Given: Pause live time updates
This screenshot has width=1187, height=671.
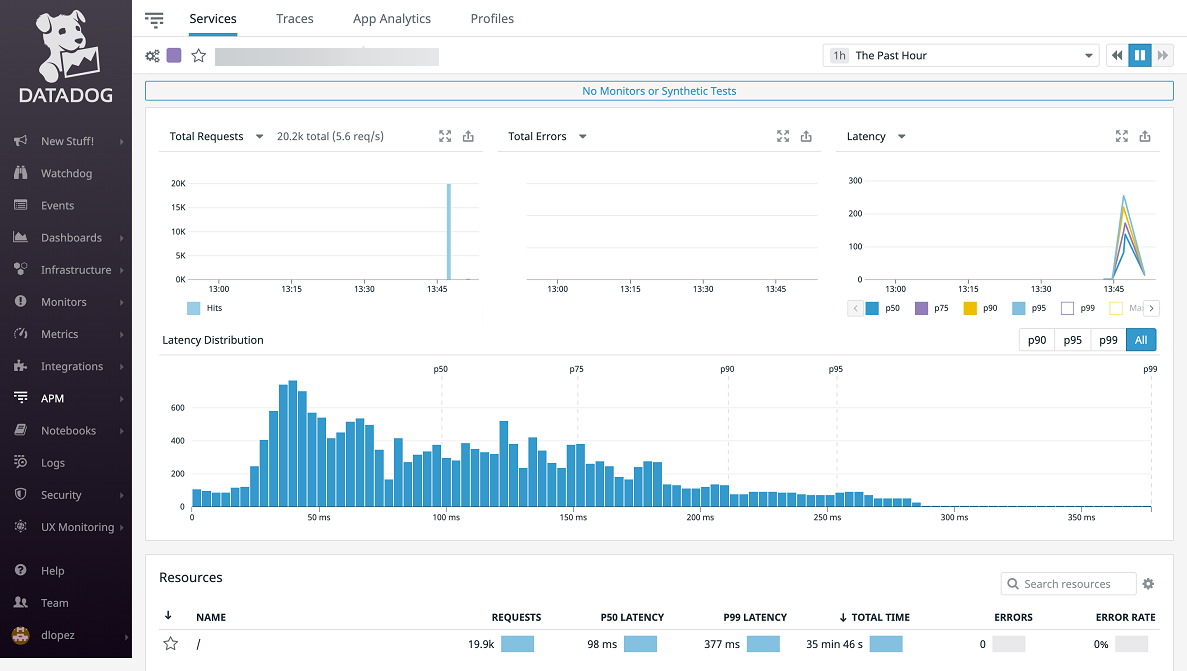Looking at the screenshot, I should point(1139,55).
